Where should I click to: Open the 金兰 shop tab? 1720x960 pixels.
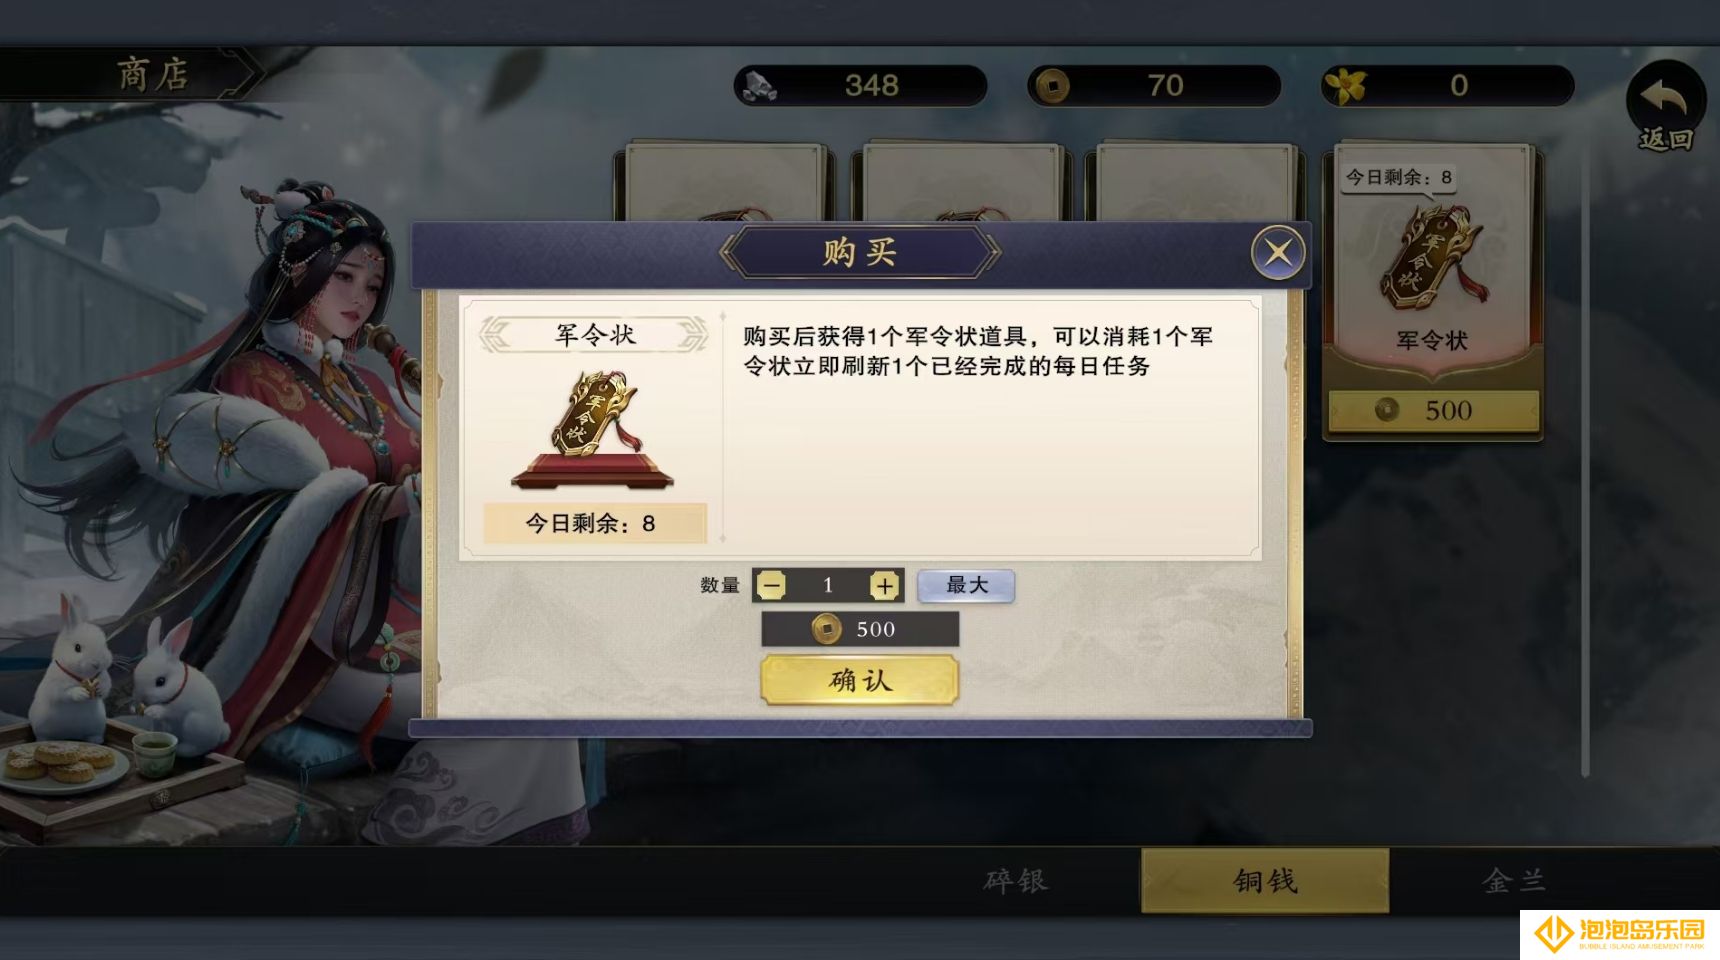(1514, 881)
